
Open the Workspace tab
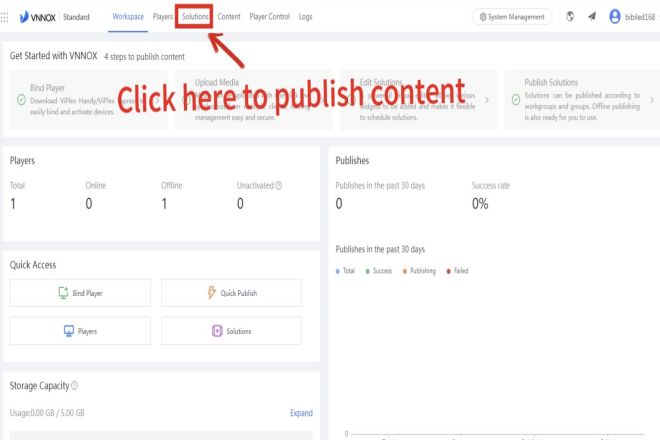pyautogui.click(x=128, y=17)
